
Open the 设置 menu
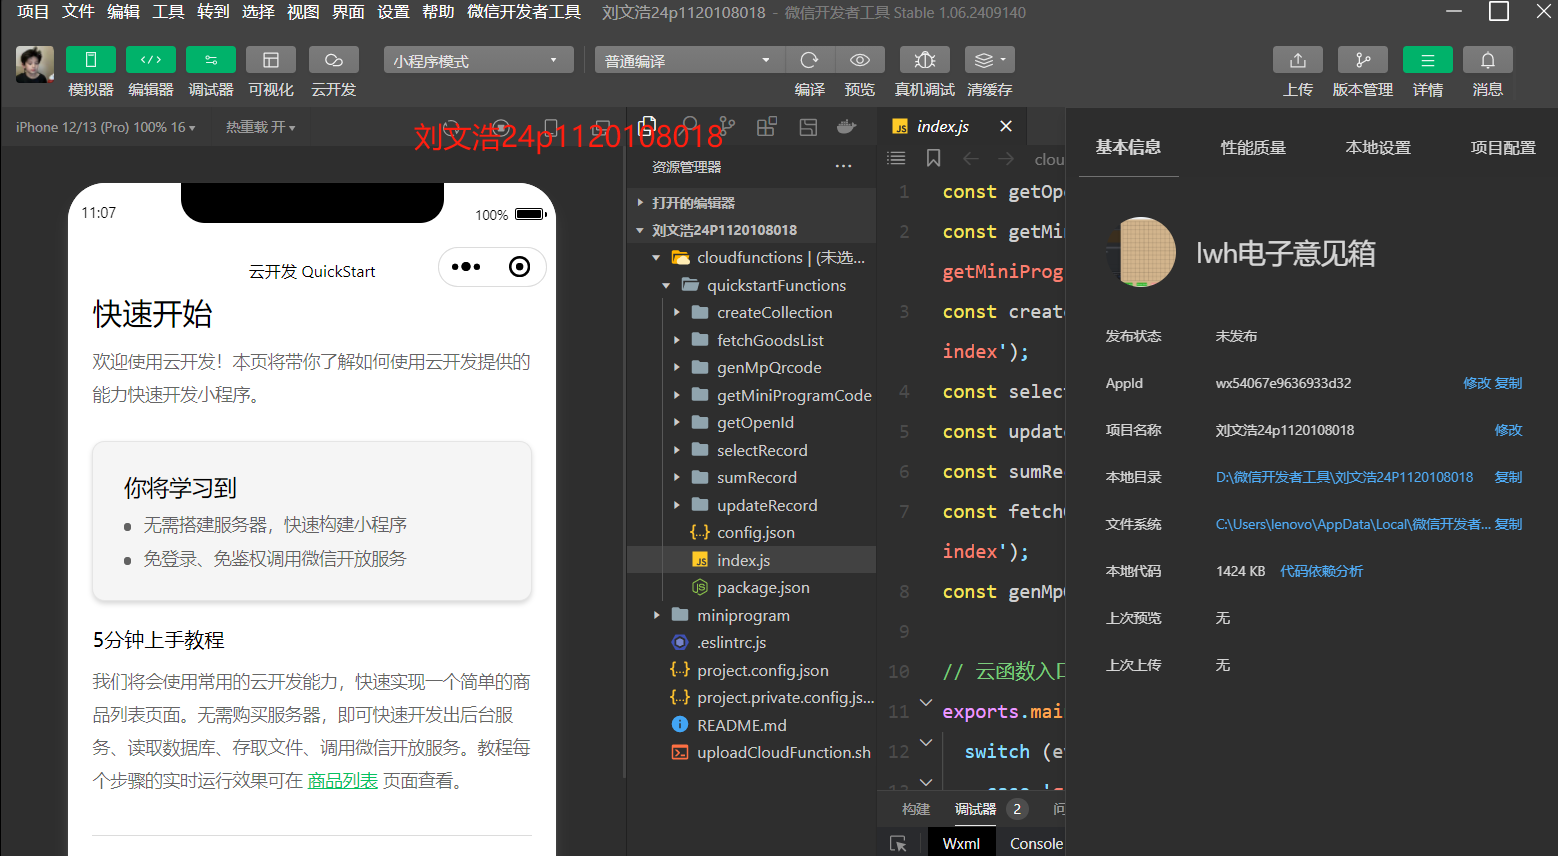(393, 12)
